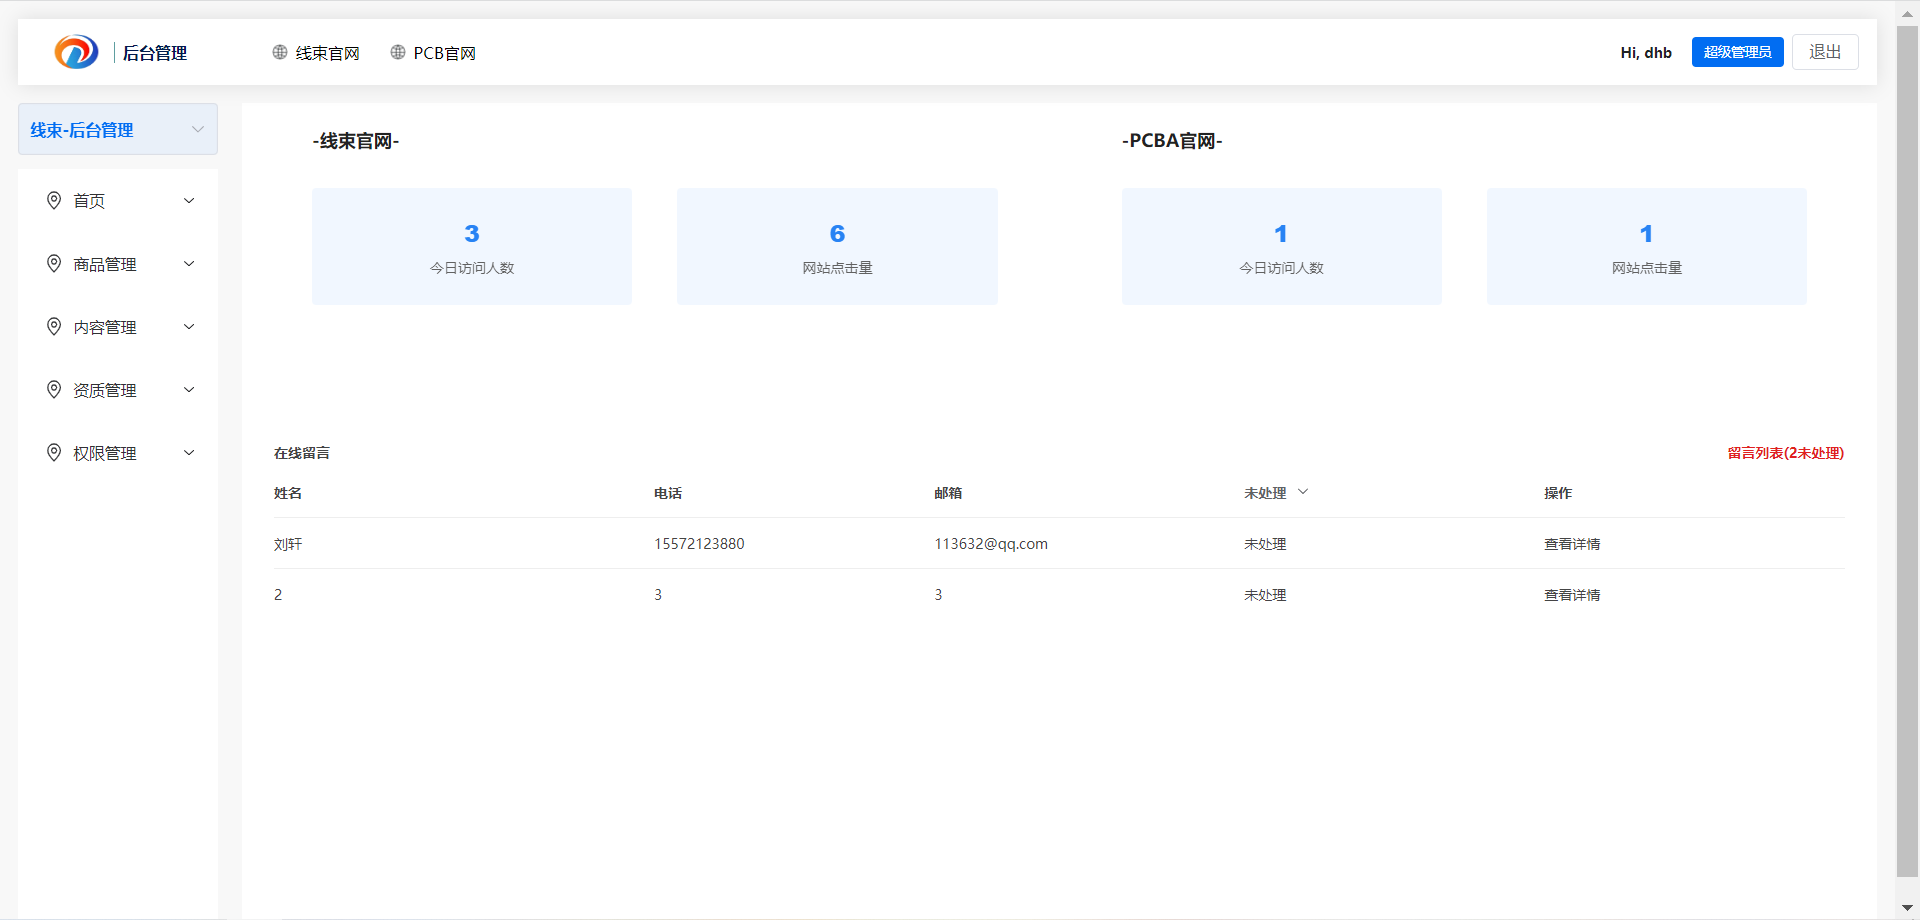1920x920 pixels.
Task: Open the 未处理 status filter dropdown in table header
Action: [1276, 492]
